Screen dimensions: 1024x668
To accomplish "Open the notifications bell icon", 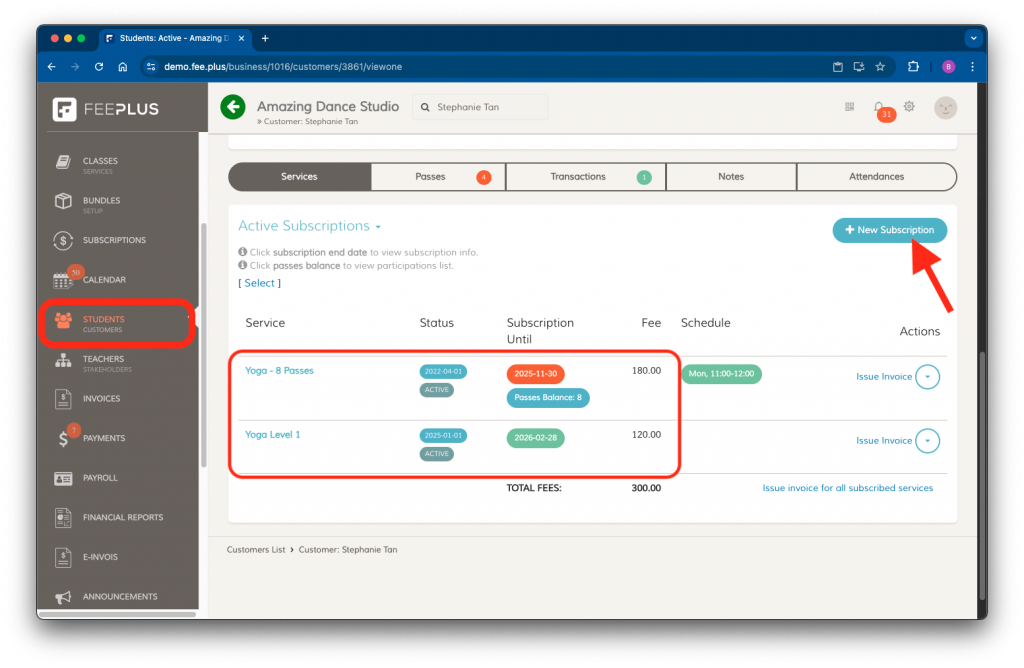I will click(x=879, y=106).
